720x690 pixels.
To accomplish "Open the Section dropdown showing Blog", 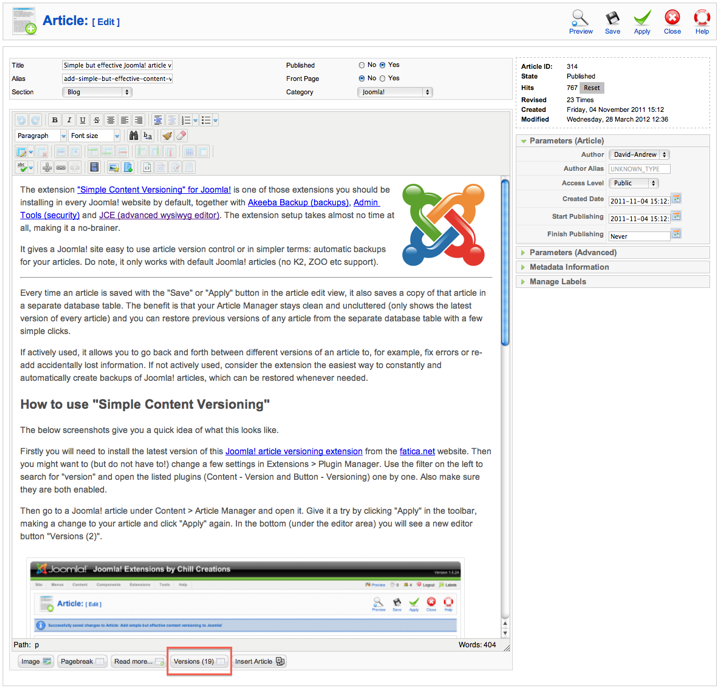I will pos(97,92).
